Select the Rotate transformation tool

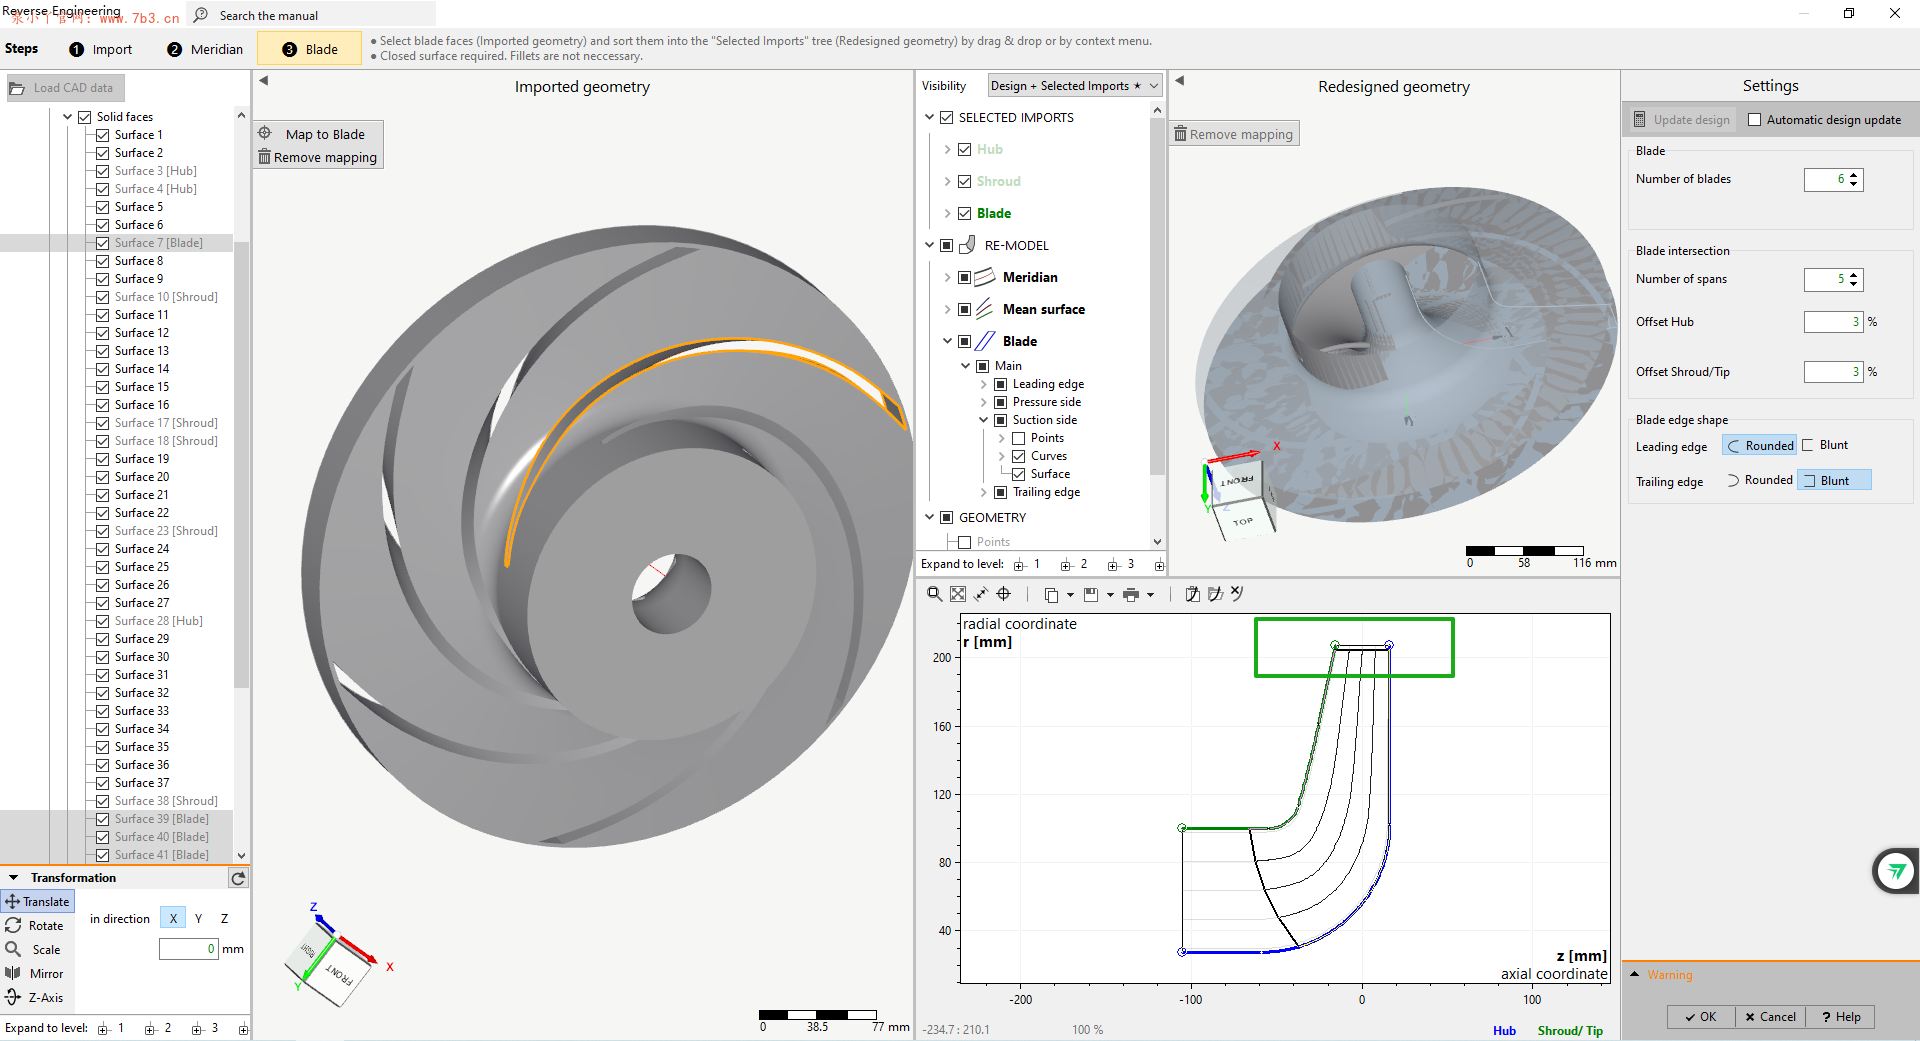tap(37, 926)
